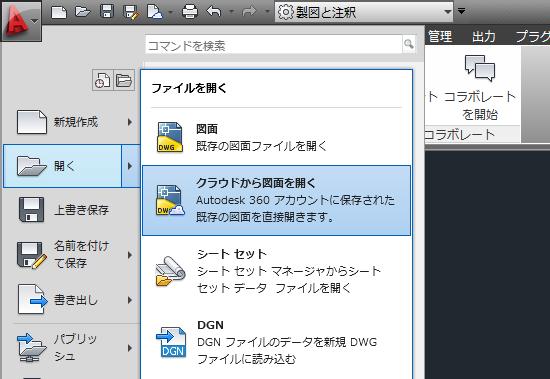Screen dimensions: 550x379
Task: Click the 開く folder icon in menu
Action: 32,166
